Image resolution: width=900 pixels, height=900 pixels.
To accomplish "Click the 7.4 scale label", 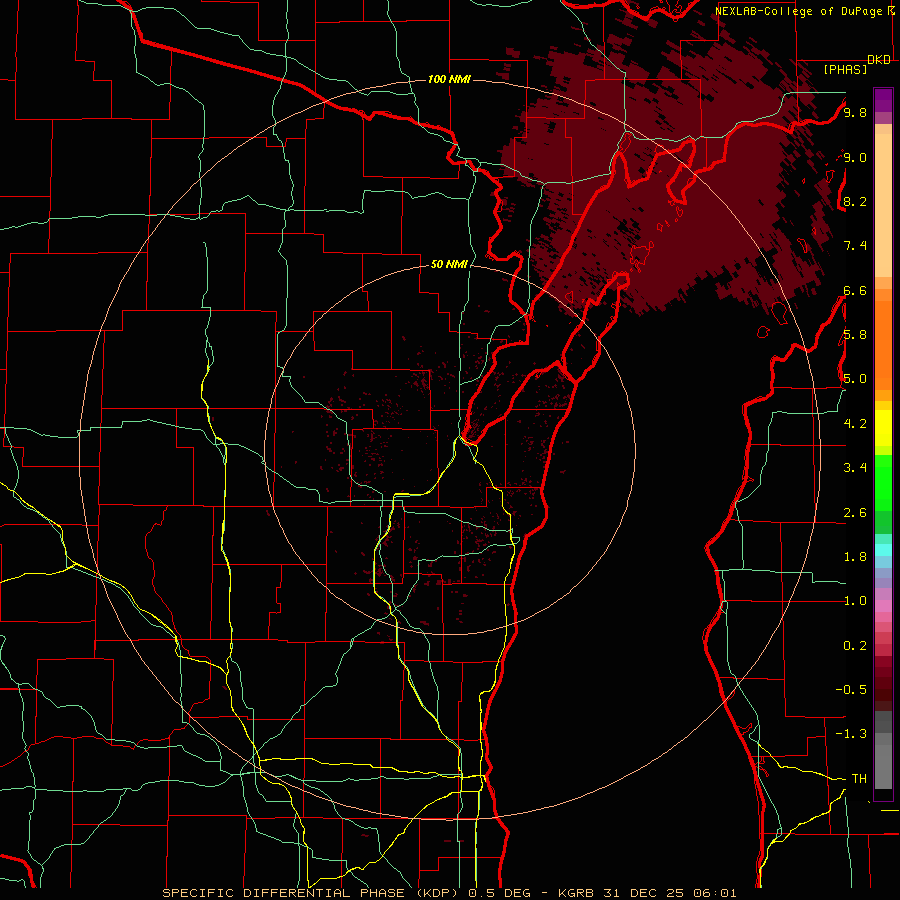I will click(855, 246).
